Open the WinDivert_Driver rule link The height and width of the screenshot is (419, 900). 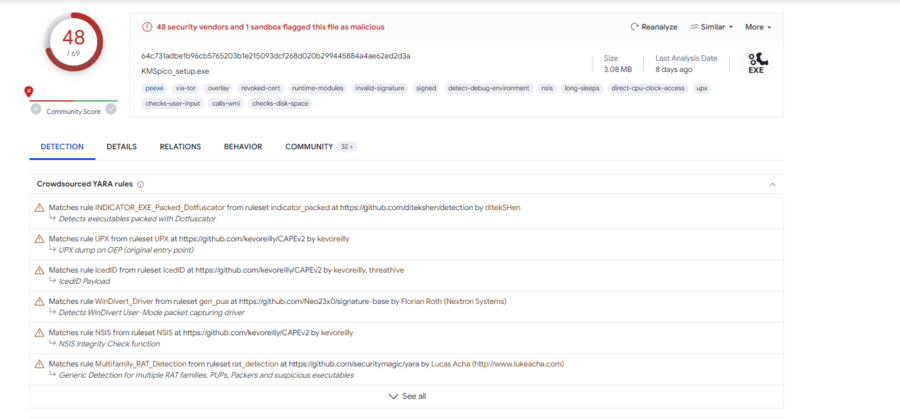(x=125, y=301)
